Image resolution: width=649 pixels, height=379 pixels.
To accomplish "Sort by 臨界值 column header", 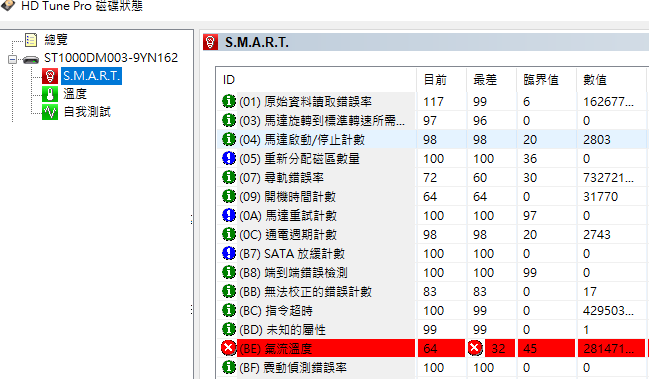I will point(541,79).
